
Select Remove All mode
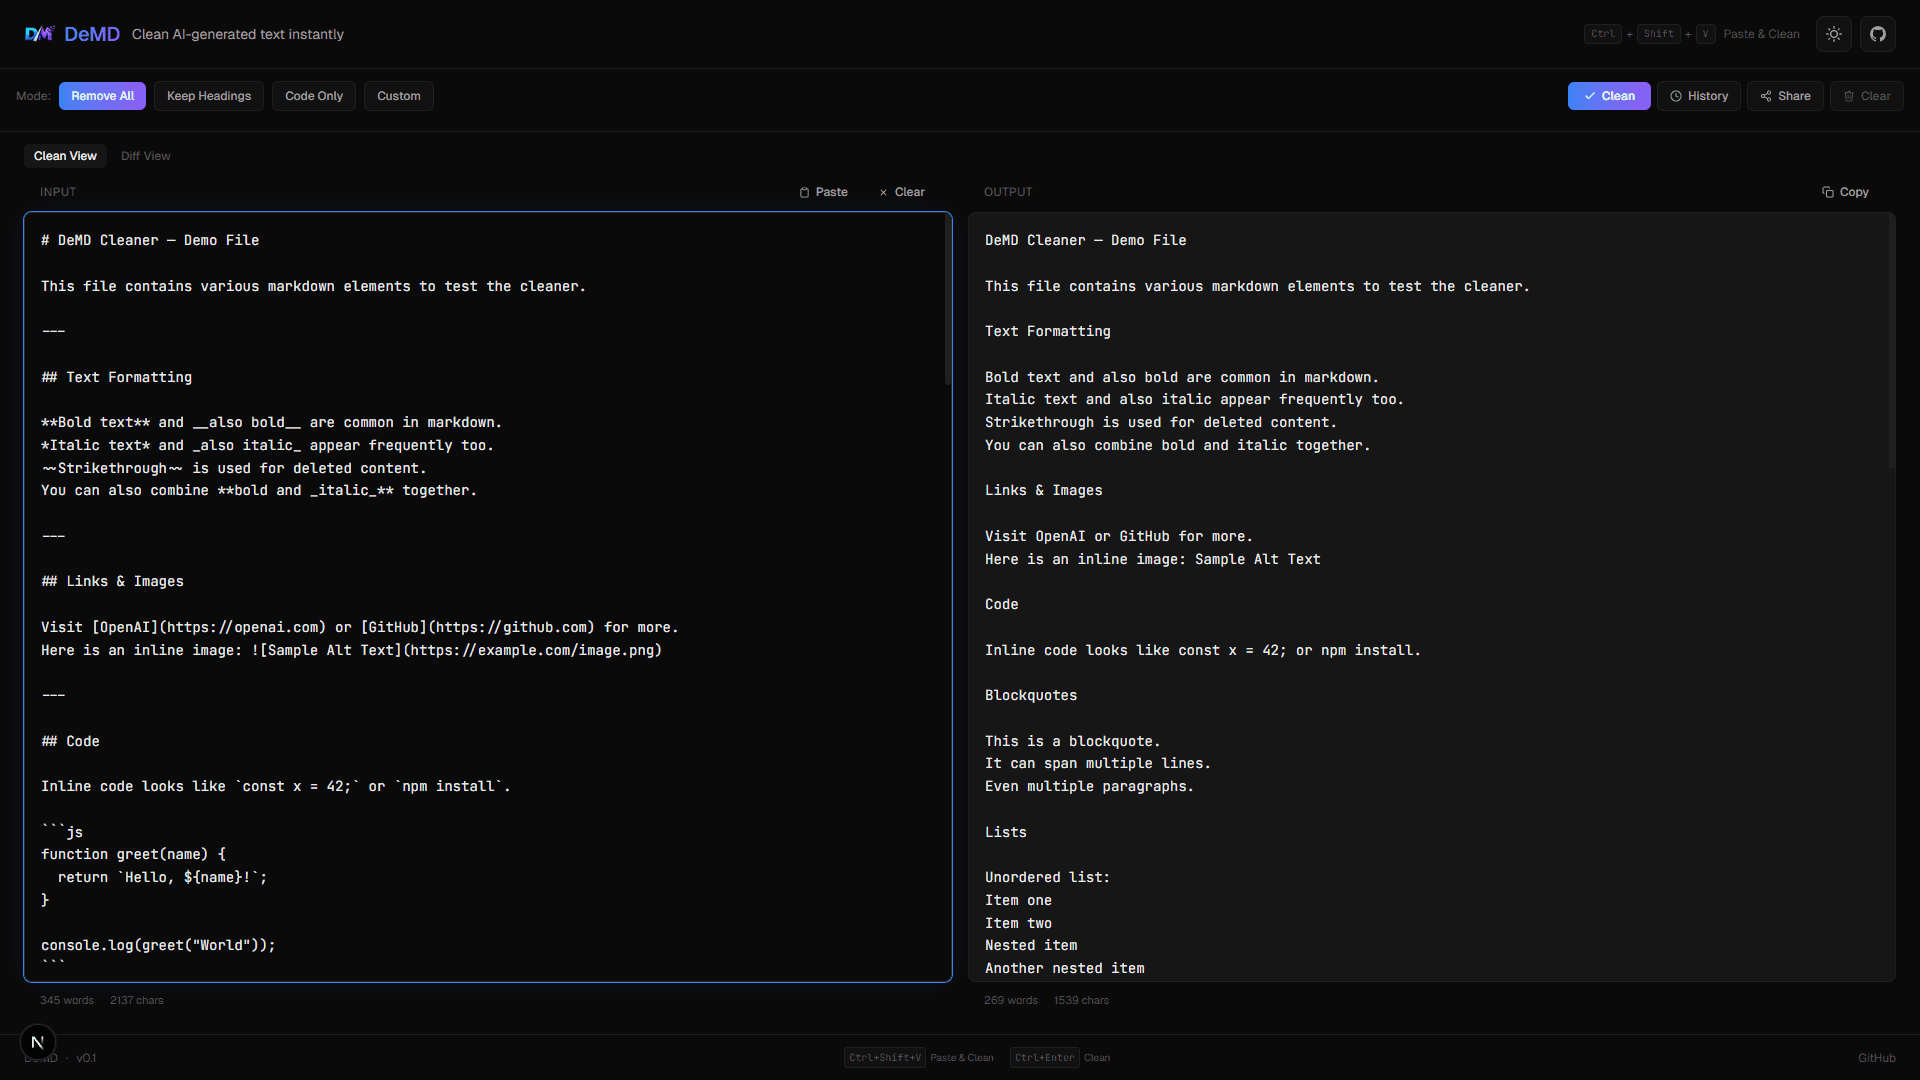(x=102, y=96)
